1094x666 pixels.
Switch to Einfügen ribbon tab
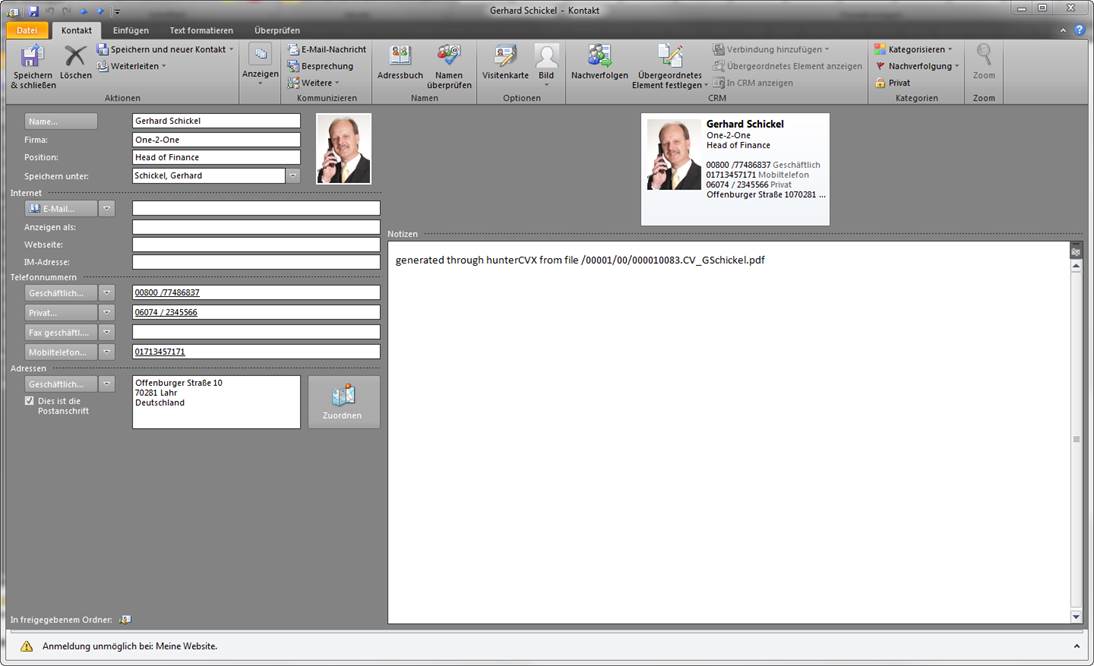click(x=130, y=30)
